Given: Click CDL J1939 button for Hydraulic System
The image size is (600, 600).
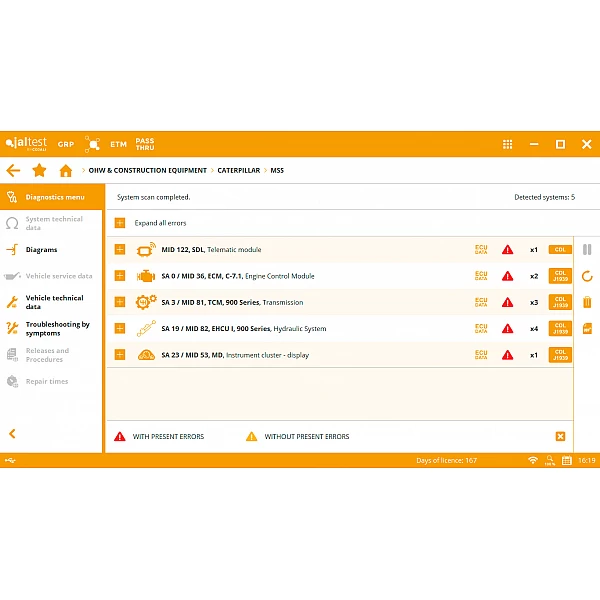Looking at the screenshot, I should click(560, 328).
